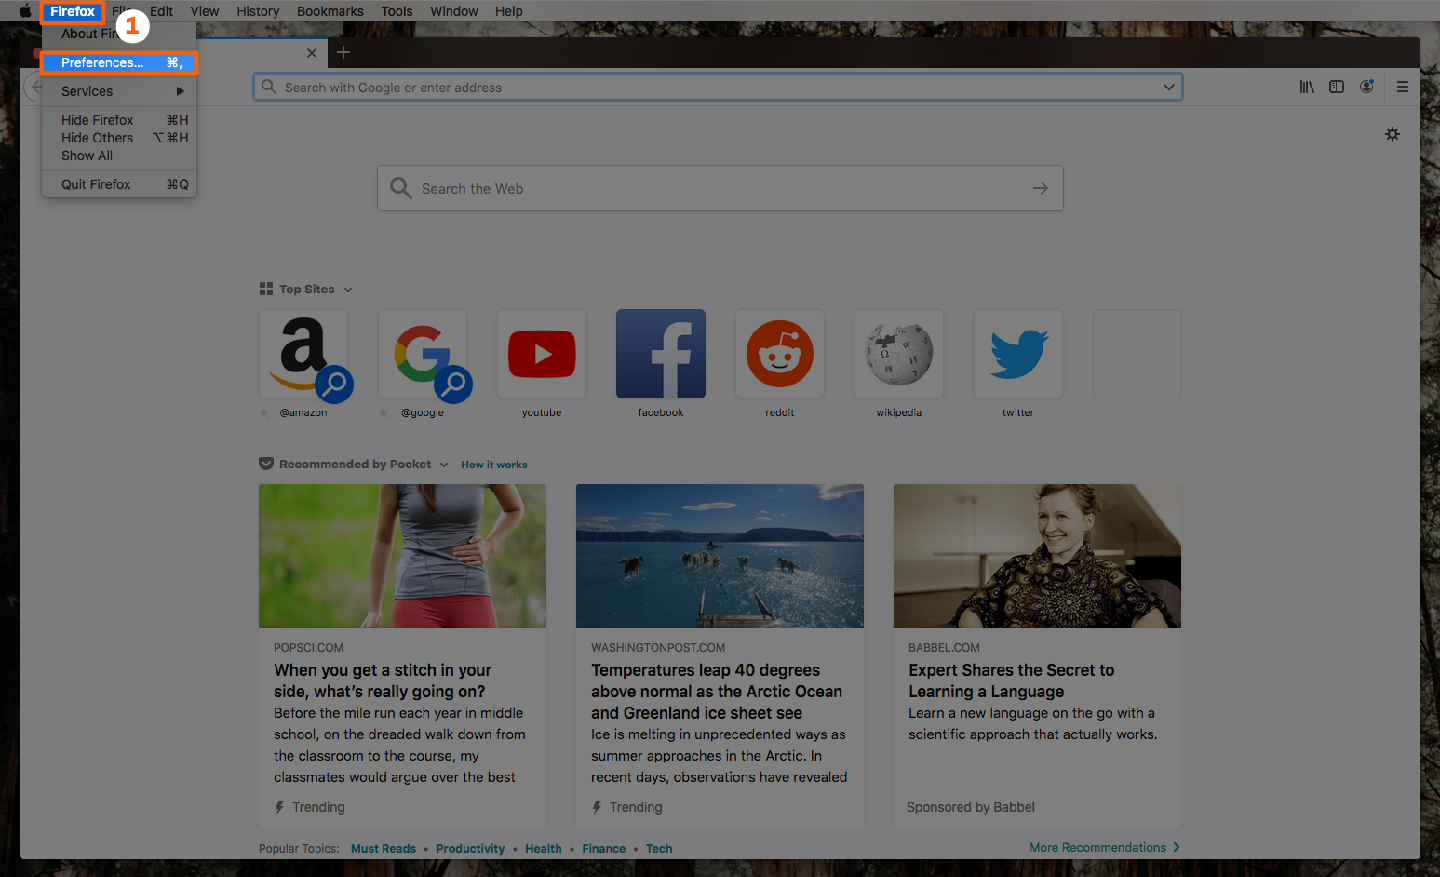Open the Firefox Account icon

[1366, 87]
